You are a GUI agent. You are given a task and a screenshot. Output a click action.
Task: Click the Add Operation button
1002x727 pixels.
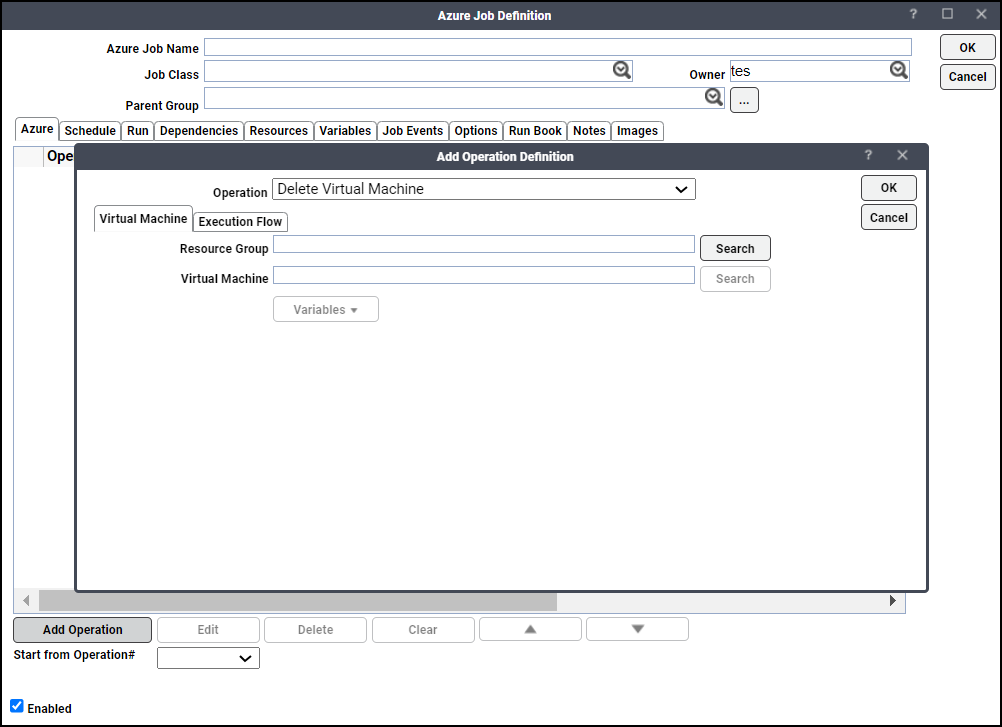coord(82,629)
